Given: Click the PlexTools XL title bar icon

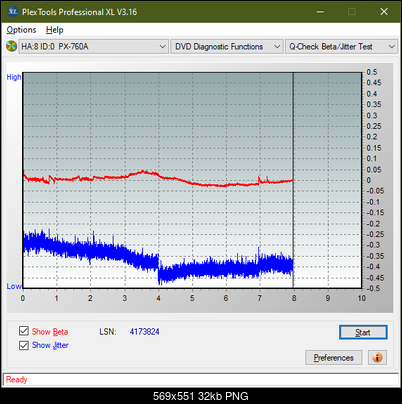Looking at the screenshot, I should [12, 12].
